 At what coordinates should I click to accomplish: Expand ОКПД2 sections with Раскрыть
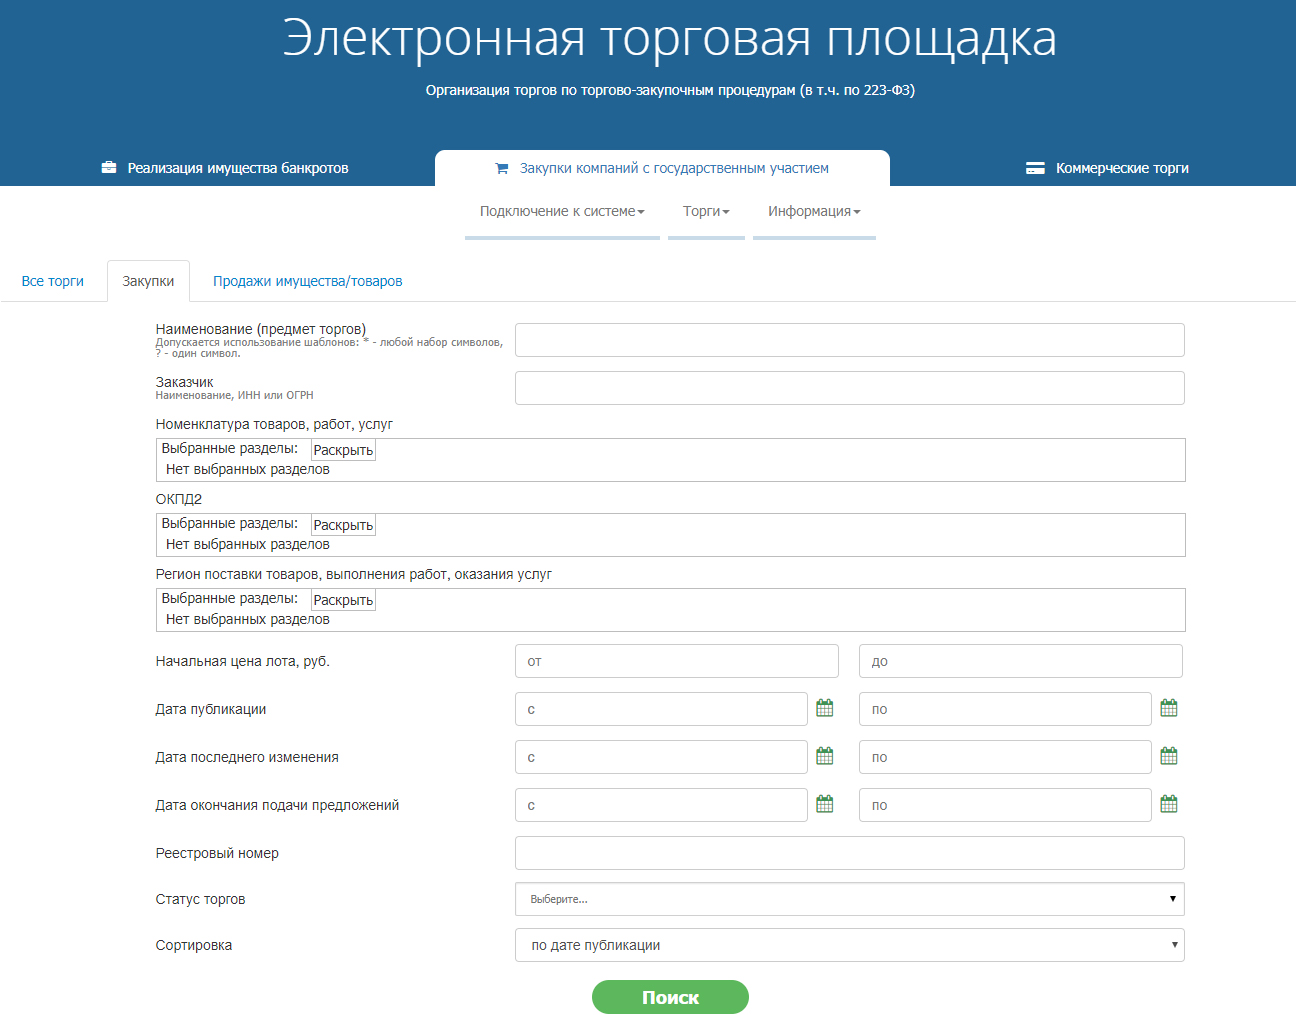343,525
